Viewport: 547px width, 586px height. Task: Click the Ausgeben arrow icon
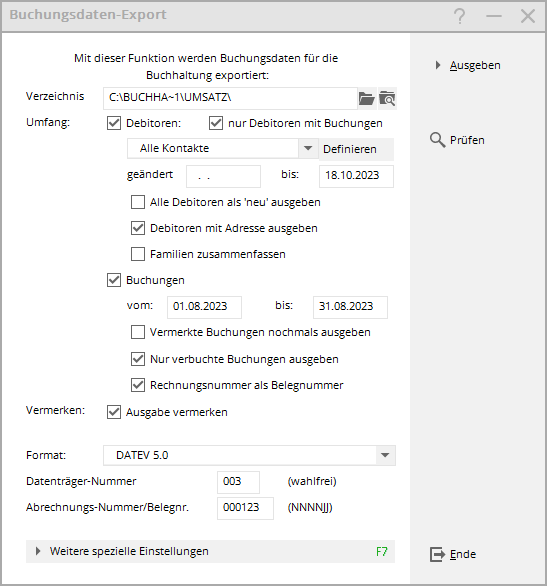point(438,65)
